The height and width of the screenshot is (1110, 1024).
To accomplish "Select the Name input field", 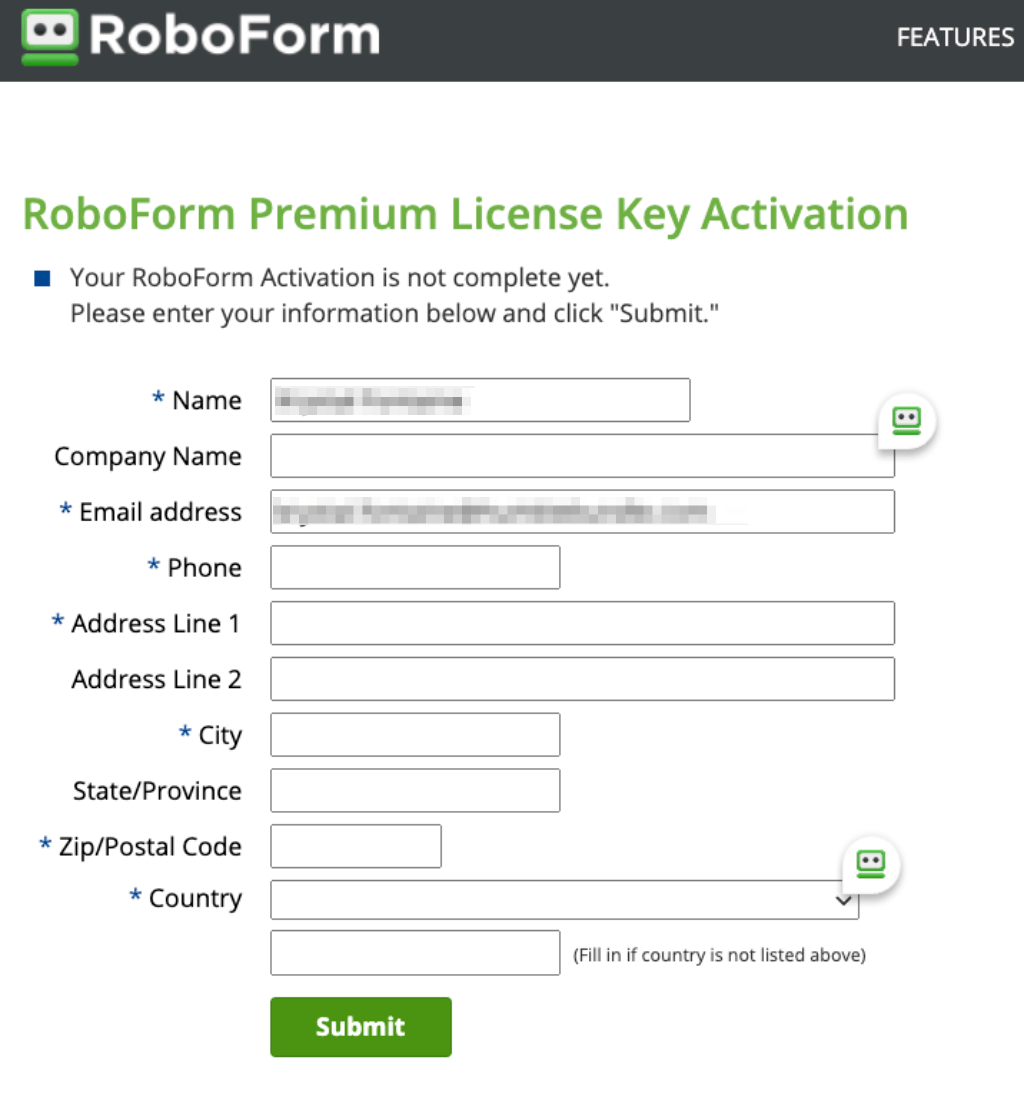I will point(480,399).
